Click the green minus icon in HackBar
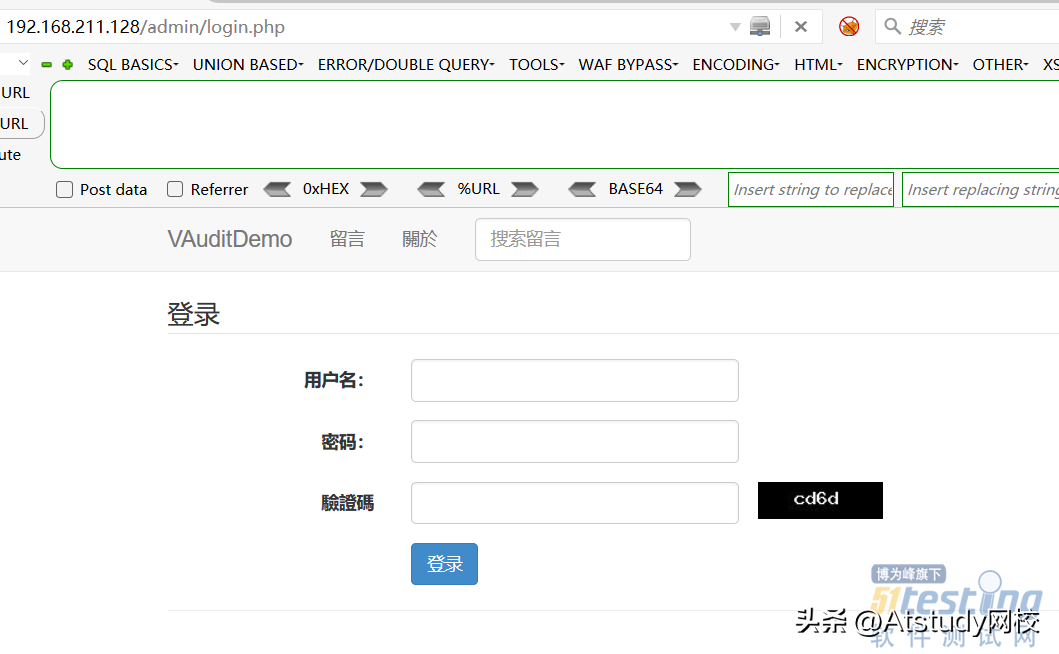The width and height of the screenshot is (1059, 654). click(x=46, y=65)
